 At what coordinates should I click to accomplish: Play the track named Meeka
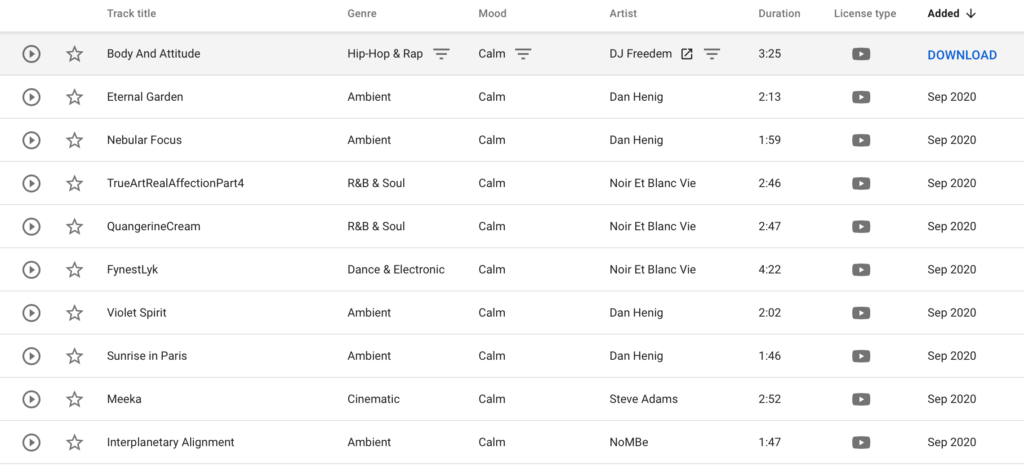(x=31, y=399)
